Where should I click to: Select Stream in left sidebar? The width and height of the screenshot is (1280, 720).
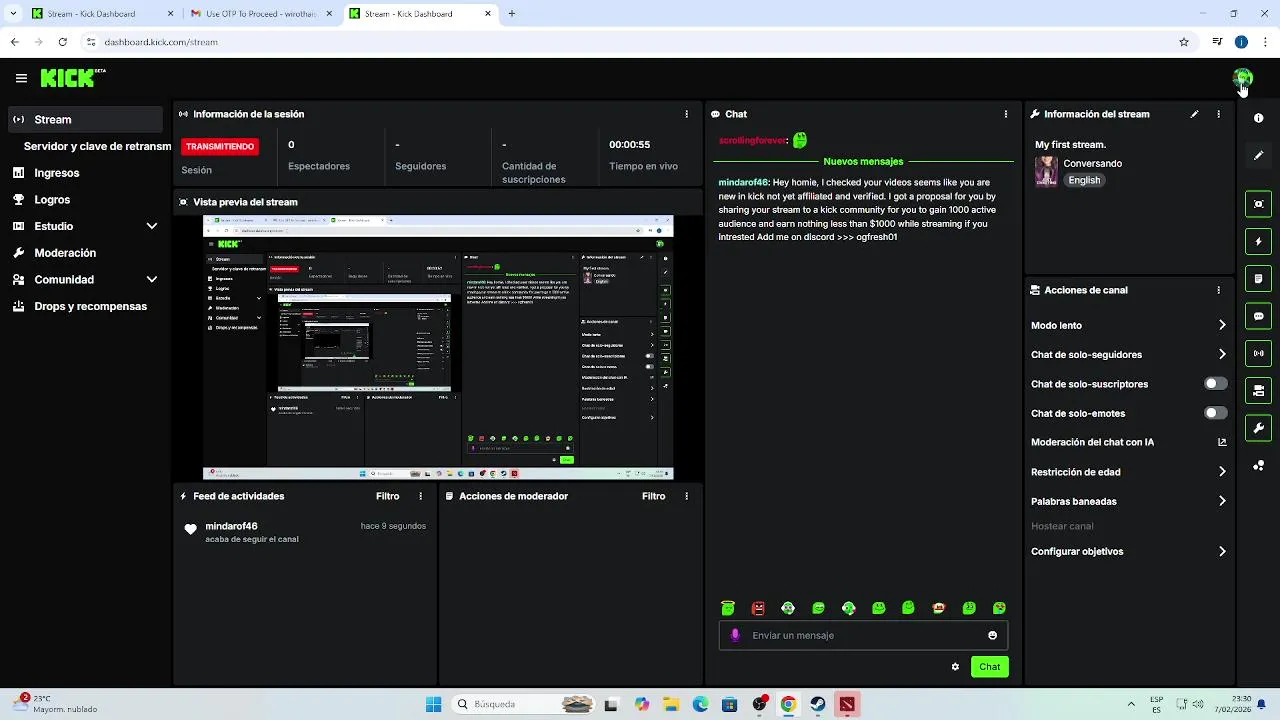click(84, 119)
